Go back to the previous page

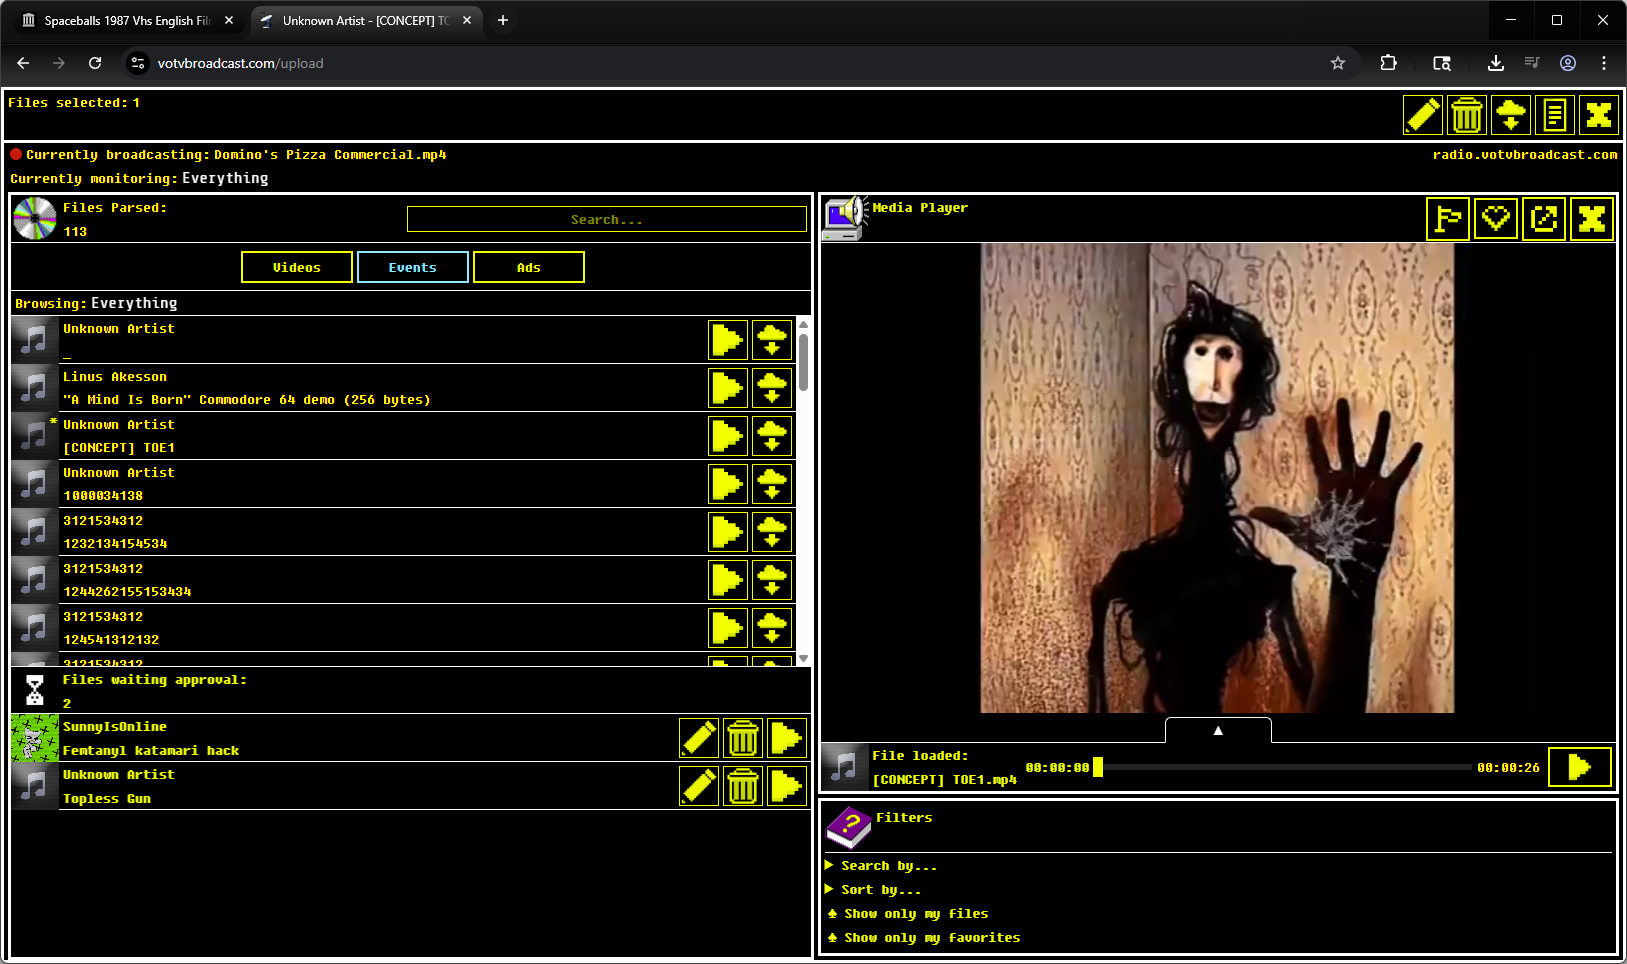(23, 63)
